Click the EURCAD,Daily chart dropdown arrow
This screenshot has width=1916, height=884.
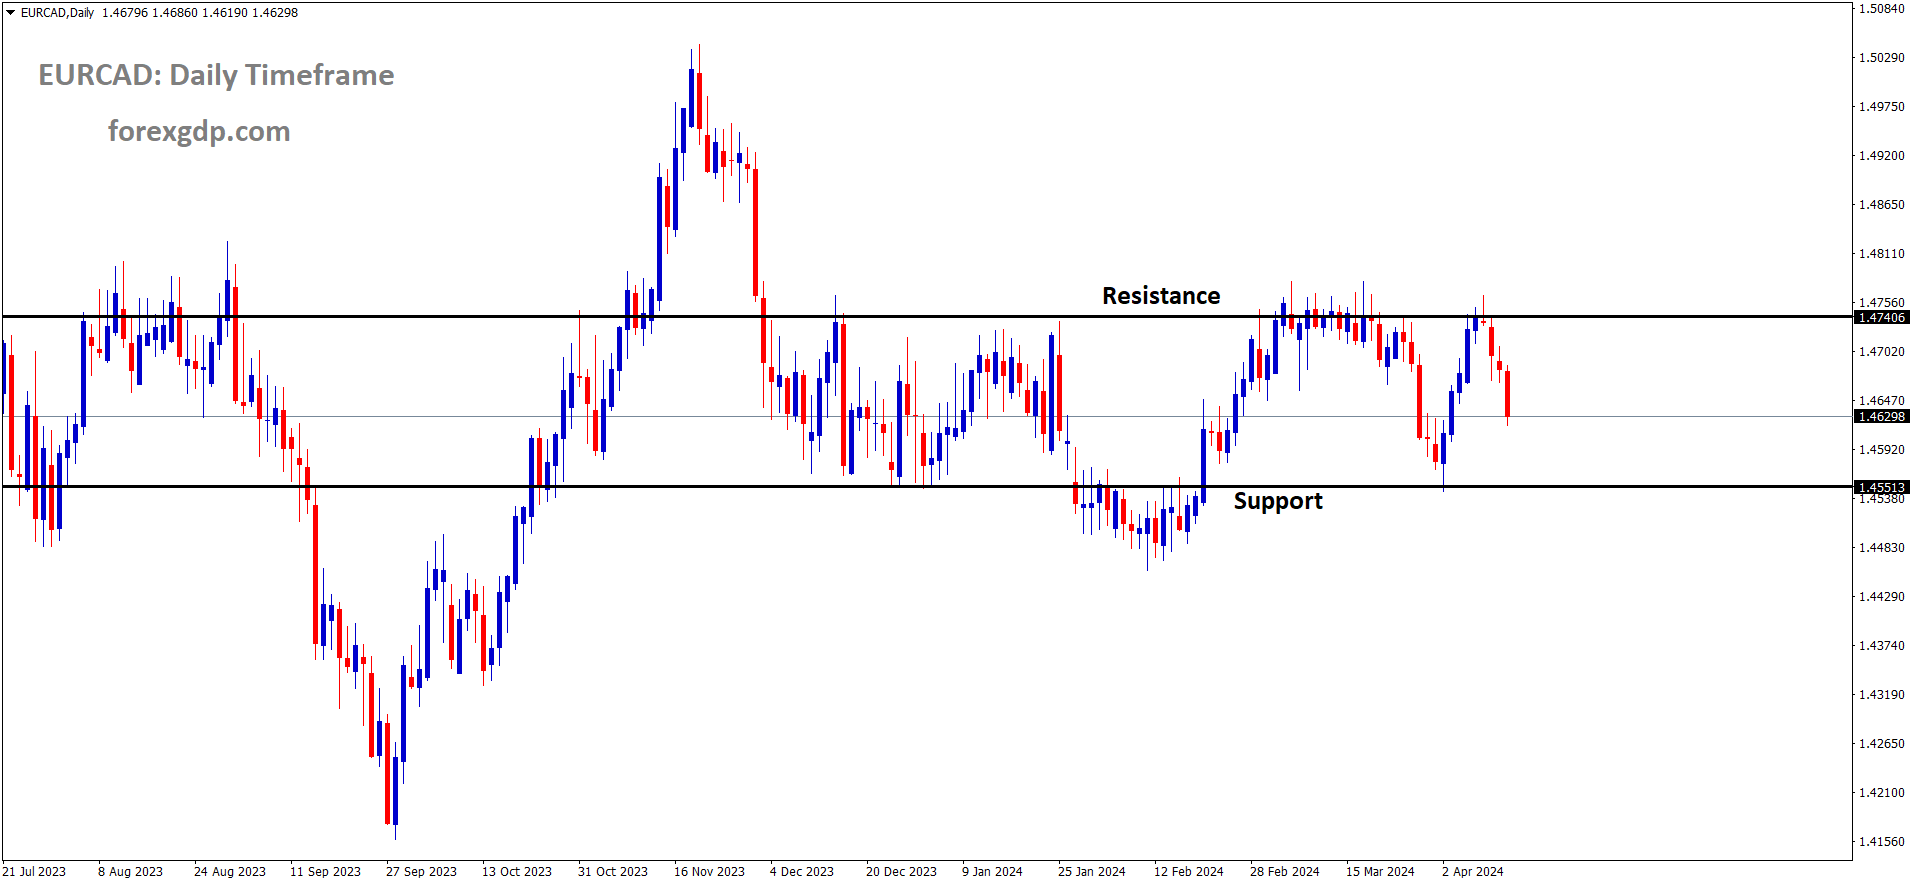pos(10,13)
